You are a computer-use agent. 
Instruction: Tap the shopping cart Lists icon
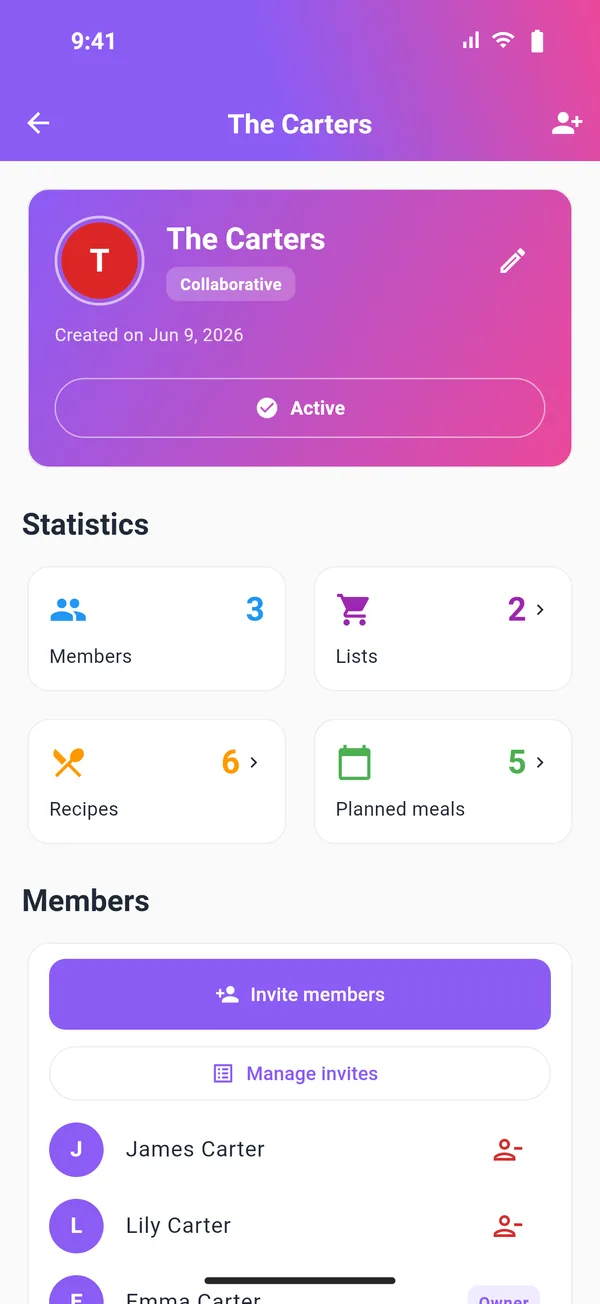[353, 609]
